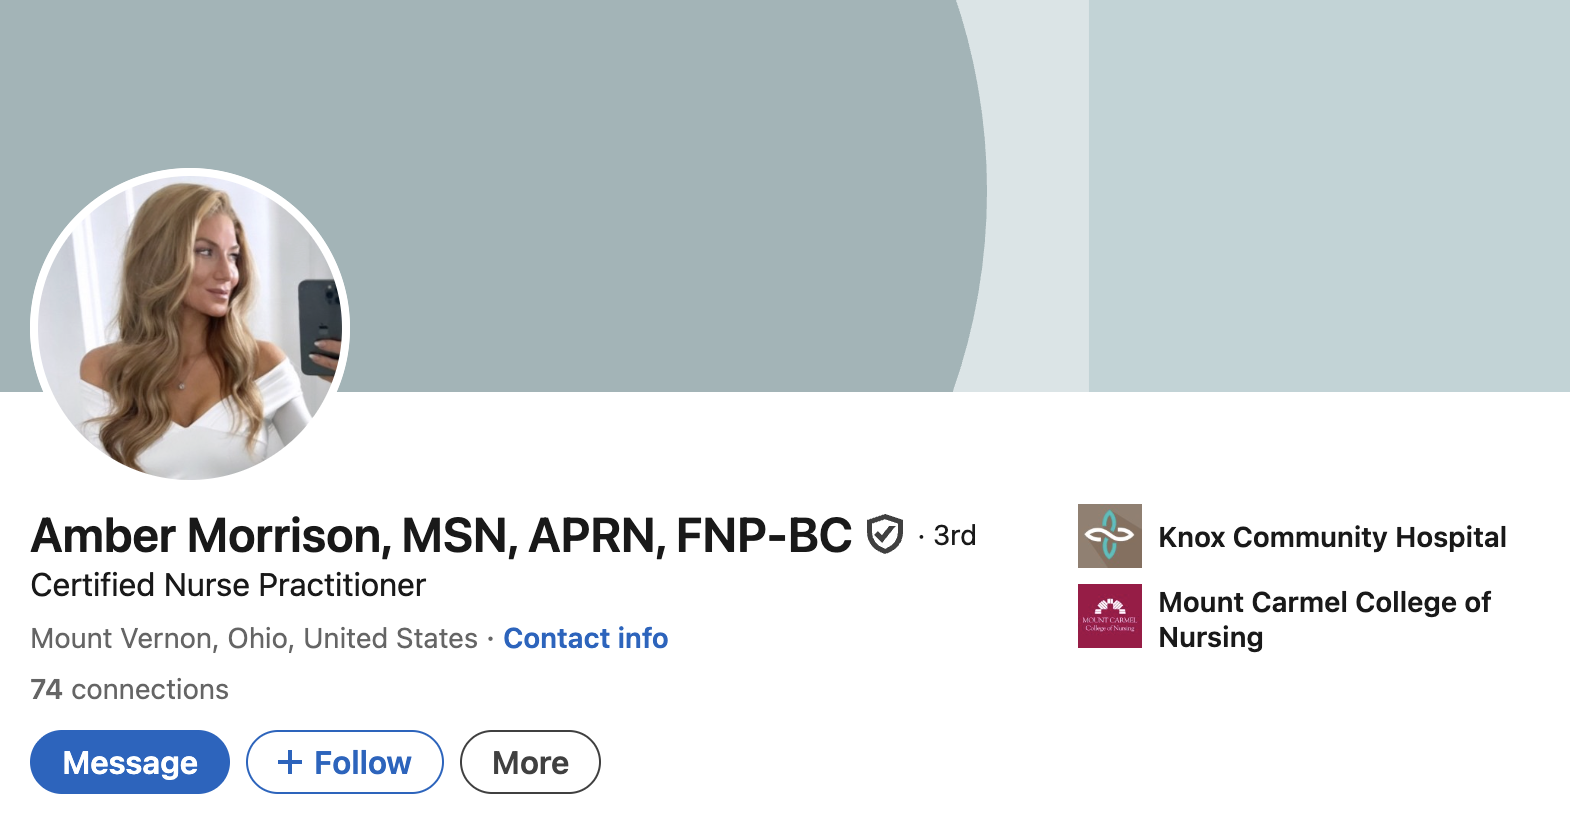Viewport: 1570px width, 830px height.
Task: Click the verification shield badge beside the name
Action: (x=885, y=535)
